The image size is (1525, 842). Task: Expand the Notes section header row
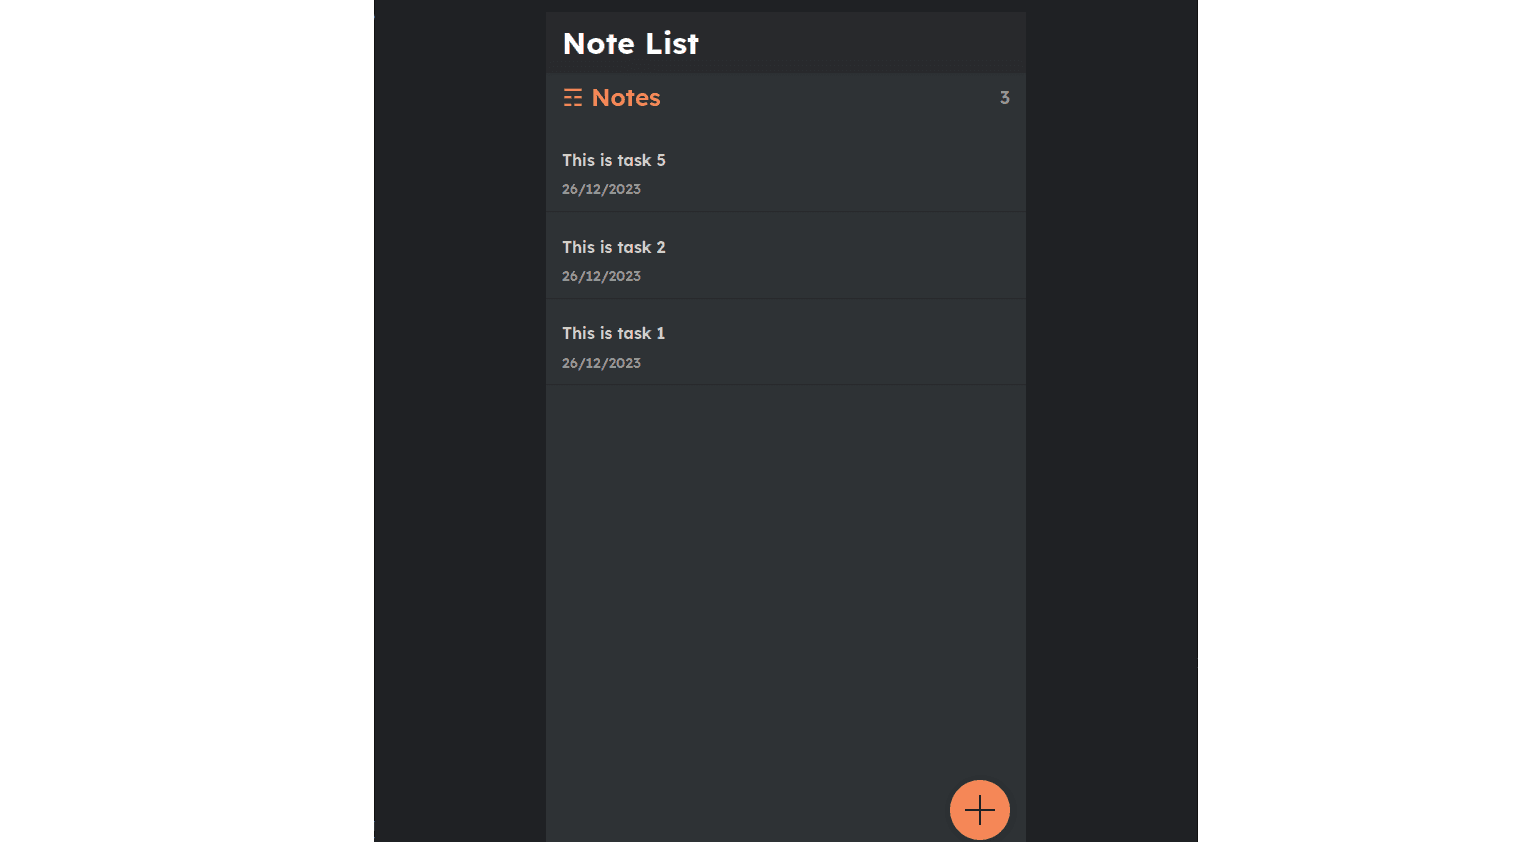[785, 97]
